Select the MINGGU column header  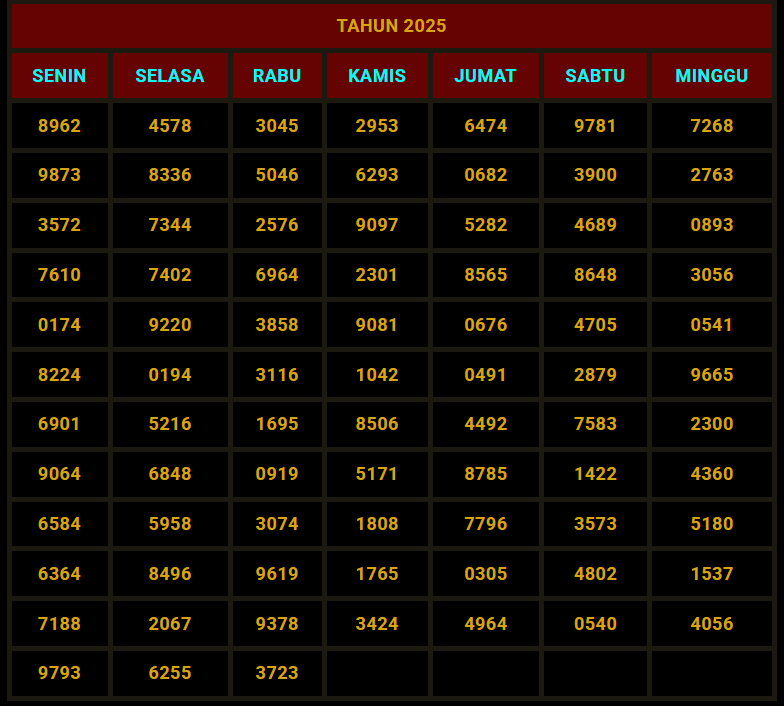712,76
